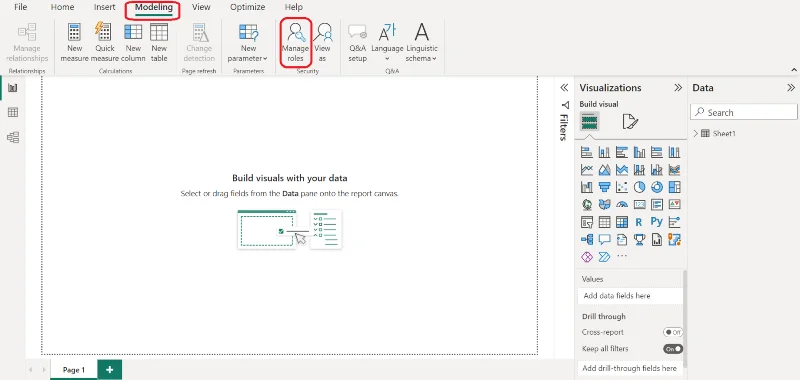Insert a slicer visual

pos(587,222)
